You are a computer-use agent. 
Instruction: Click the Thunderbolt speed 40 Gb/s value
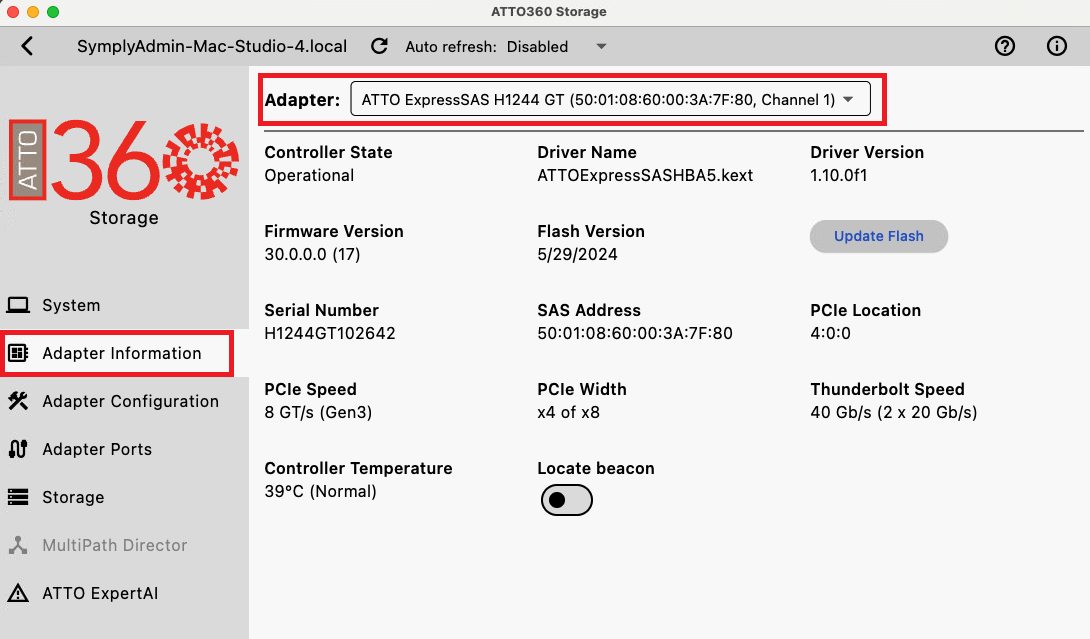point(894,412)
